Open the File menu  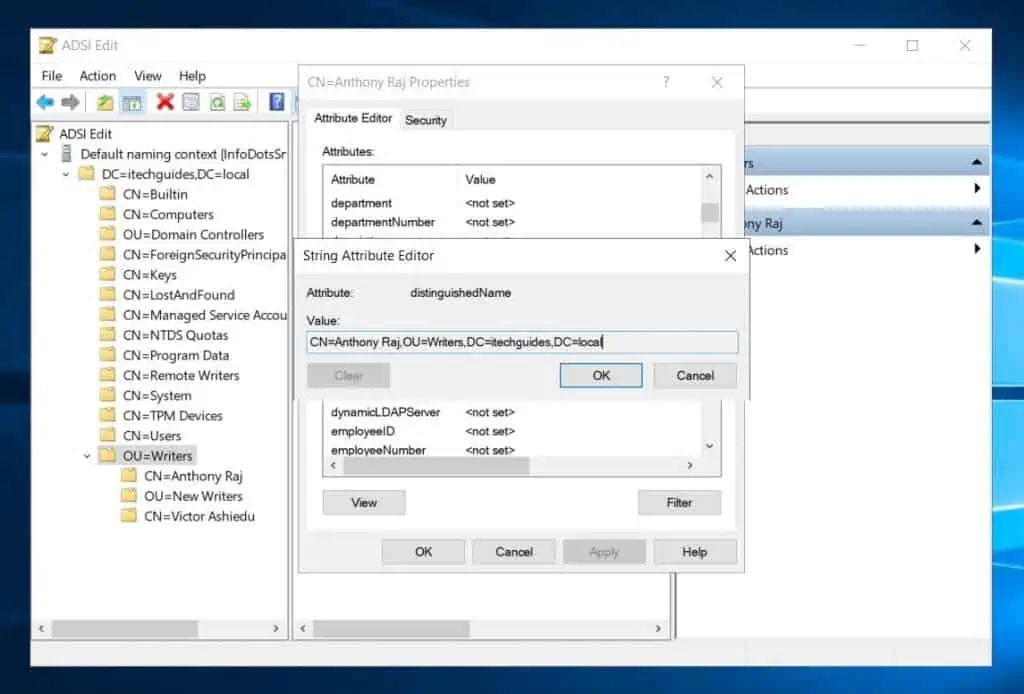coord(52,76)
